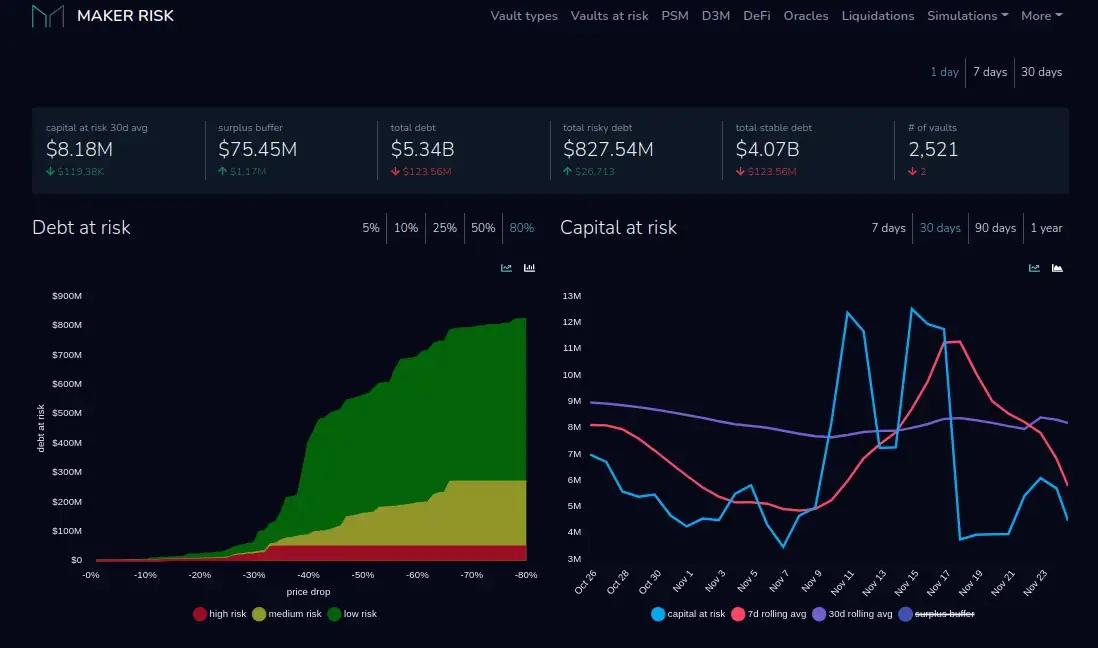Show the surplus buffer series
The image size is (1098, 648).
tap(937, 614)
